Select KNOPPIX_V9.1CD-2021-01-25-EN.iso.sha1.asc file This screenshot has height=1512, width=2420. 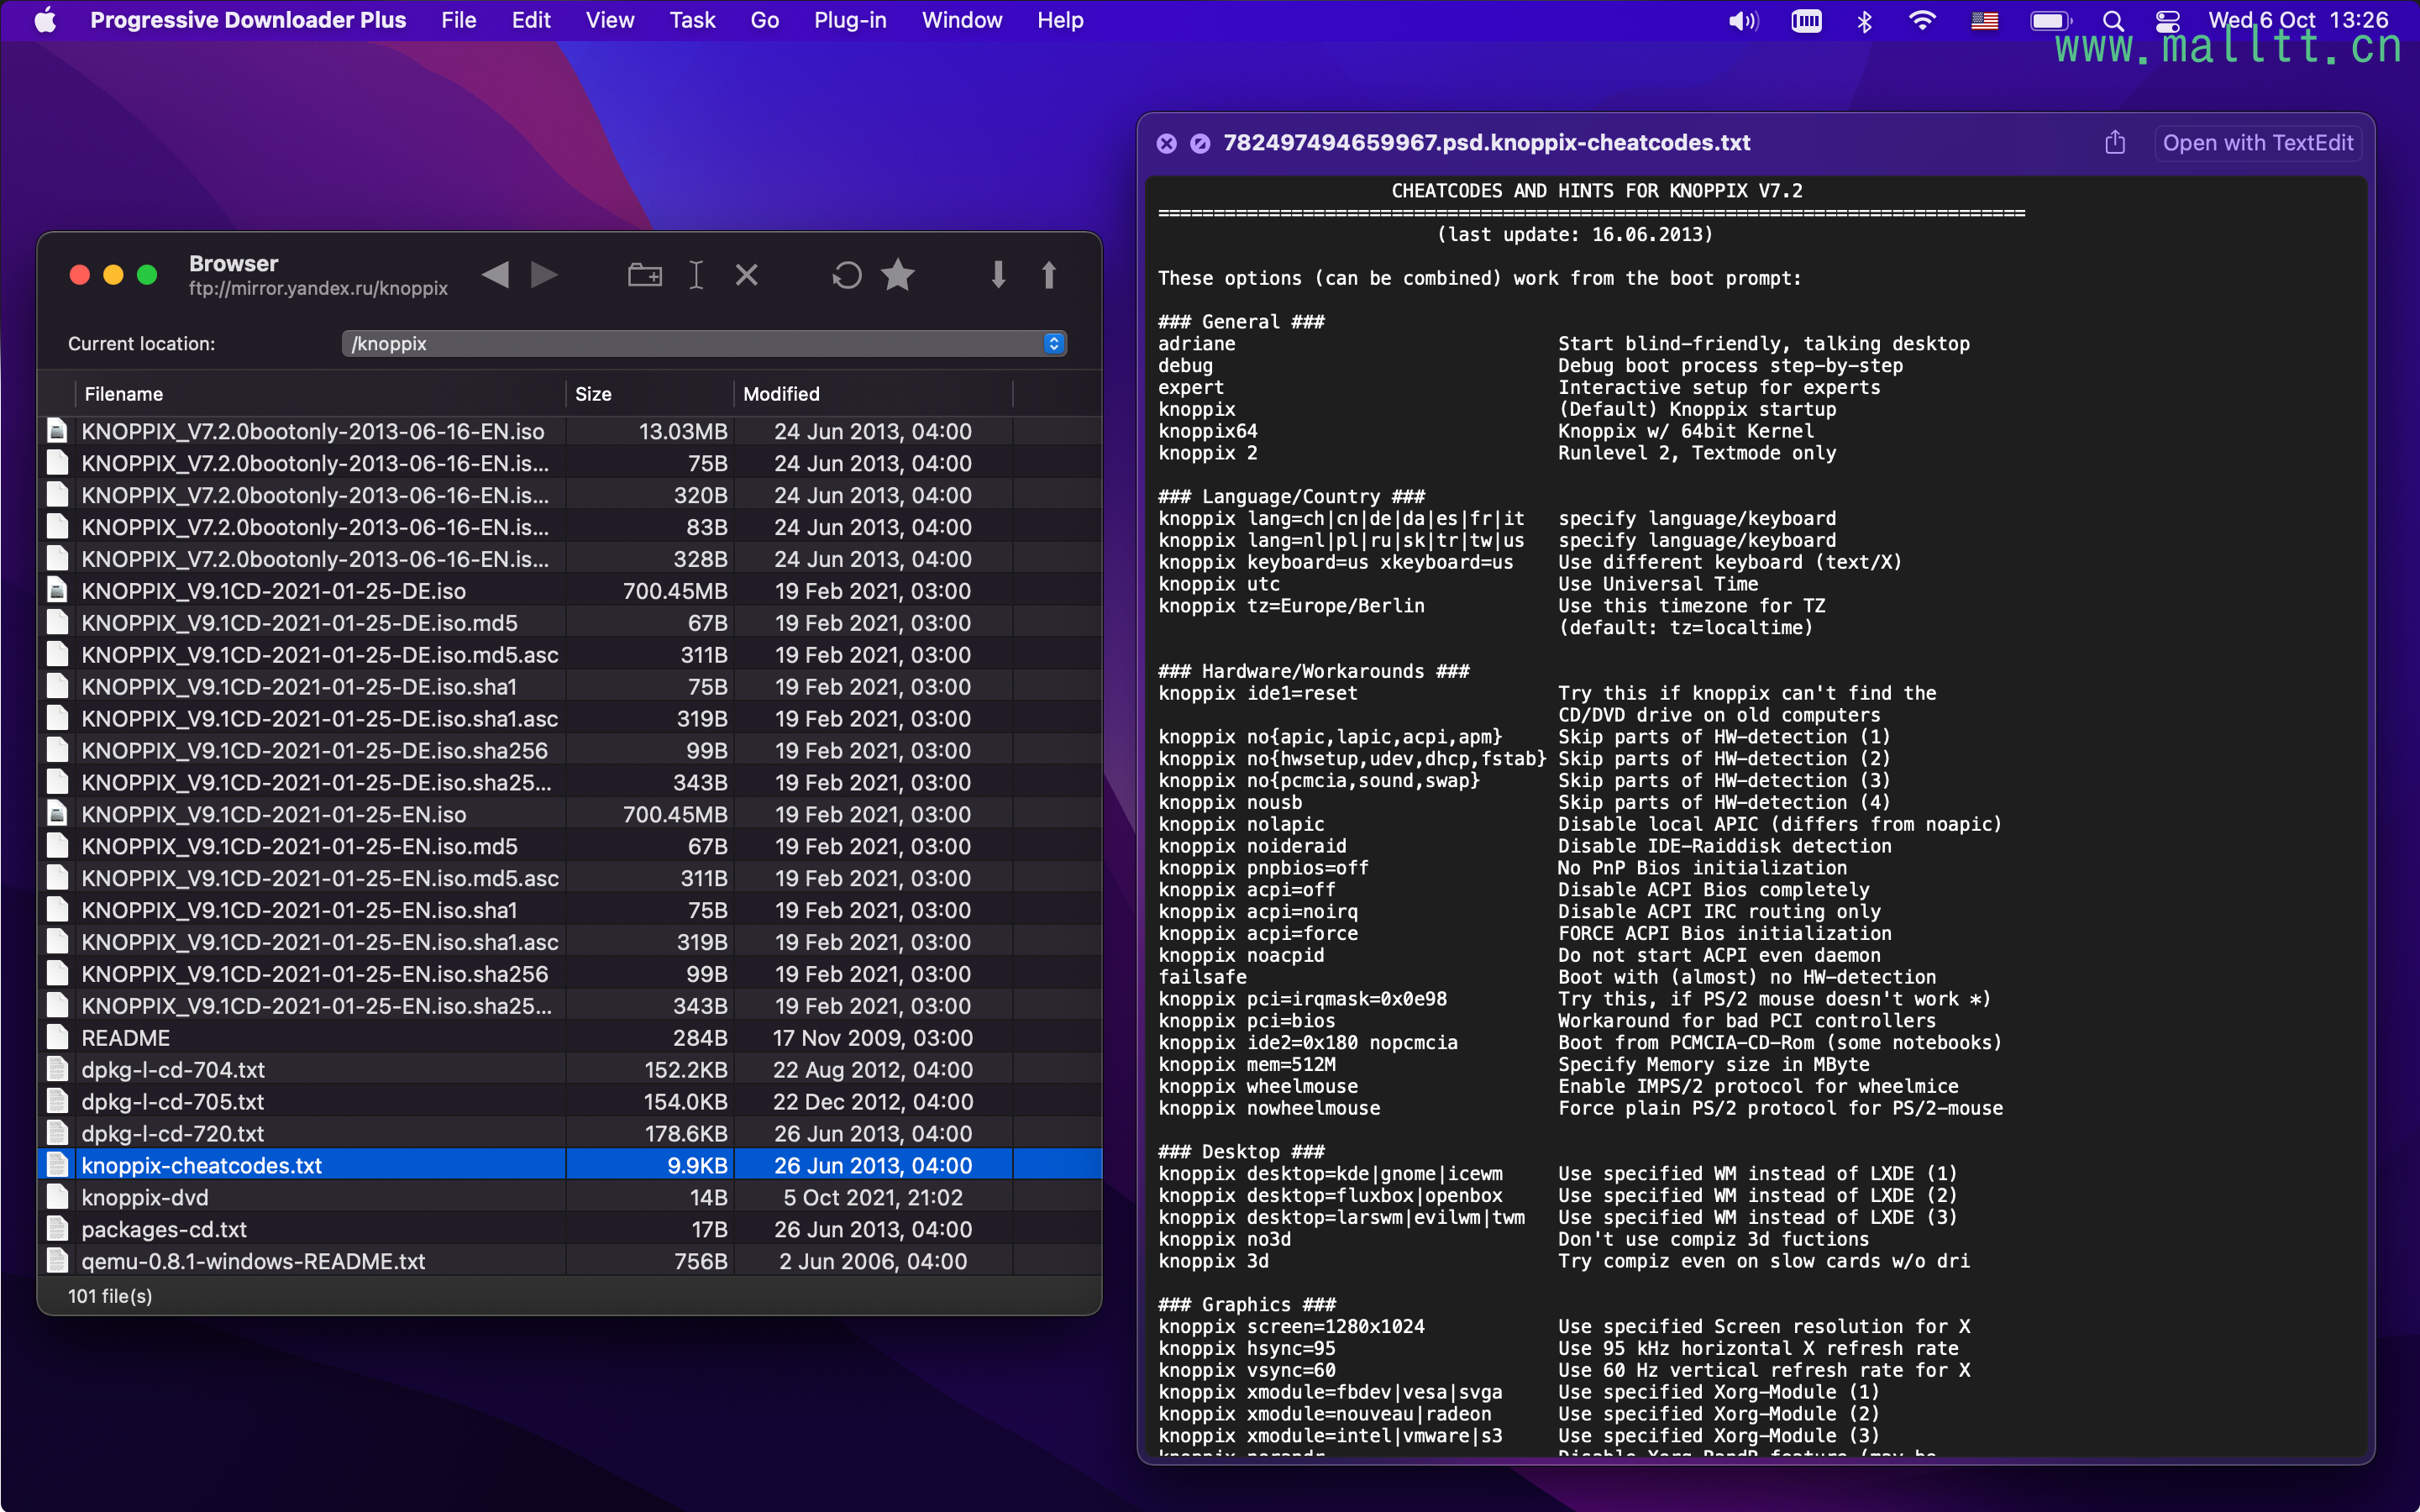point(570,942)
